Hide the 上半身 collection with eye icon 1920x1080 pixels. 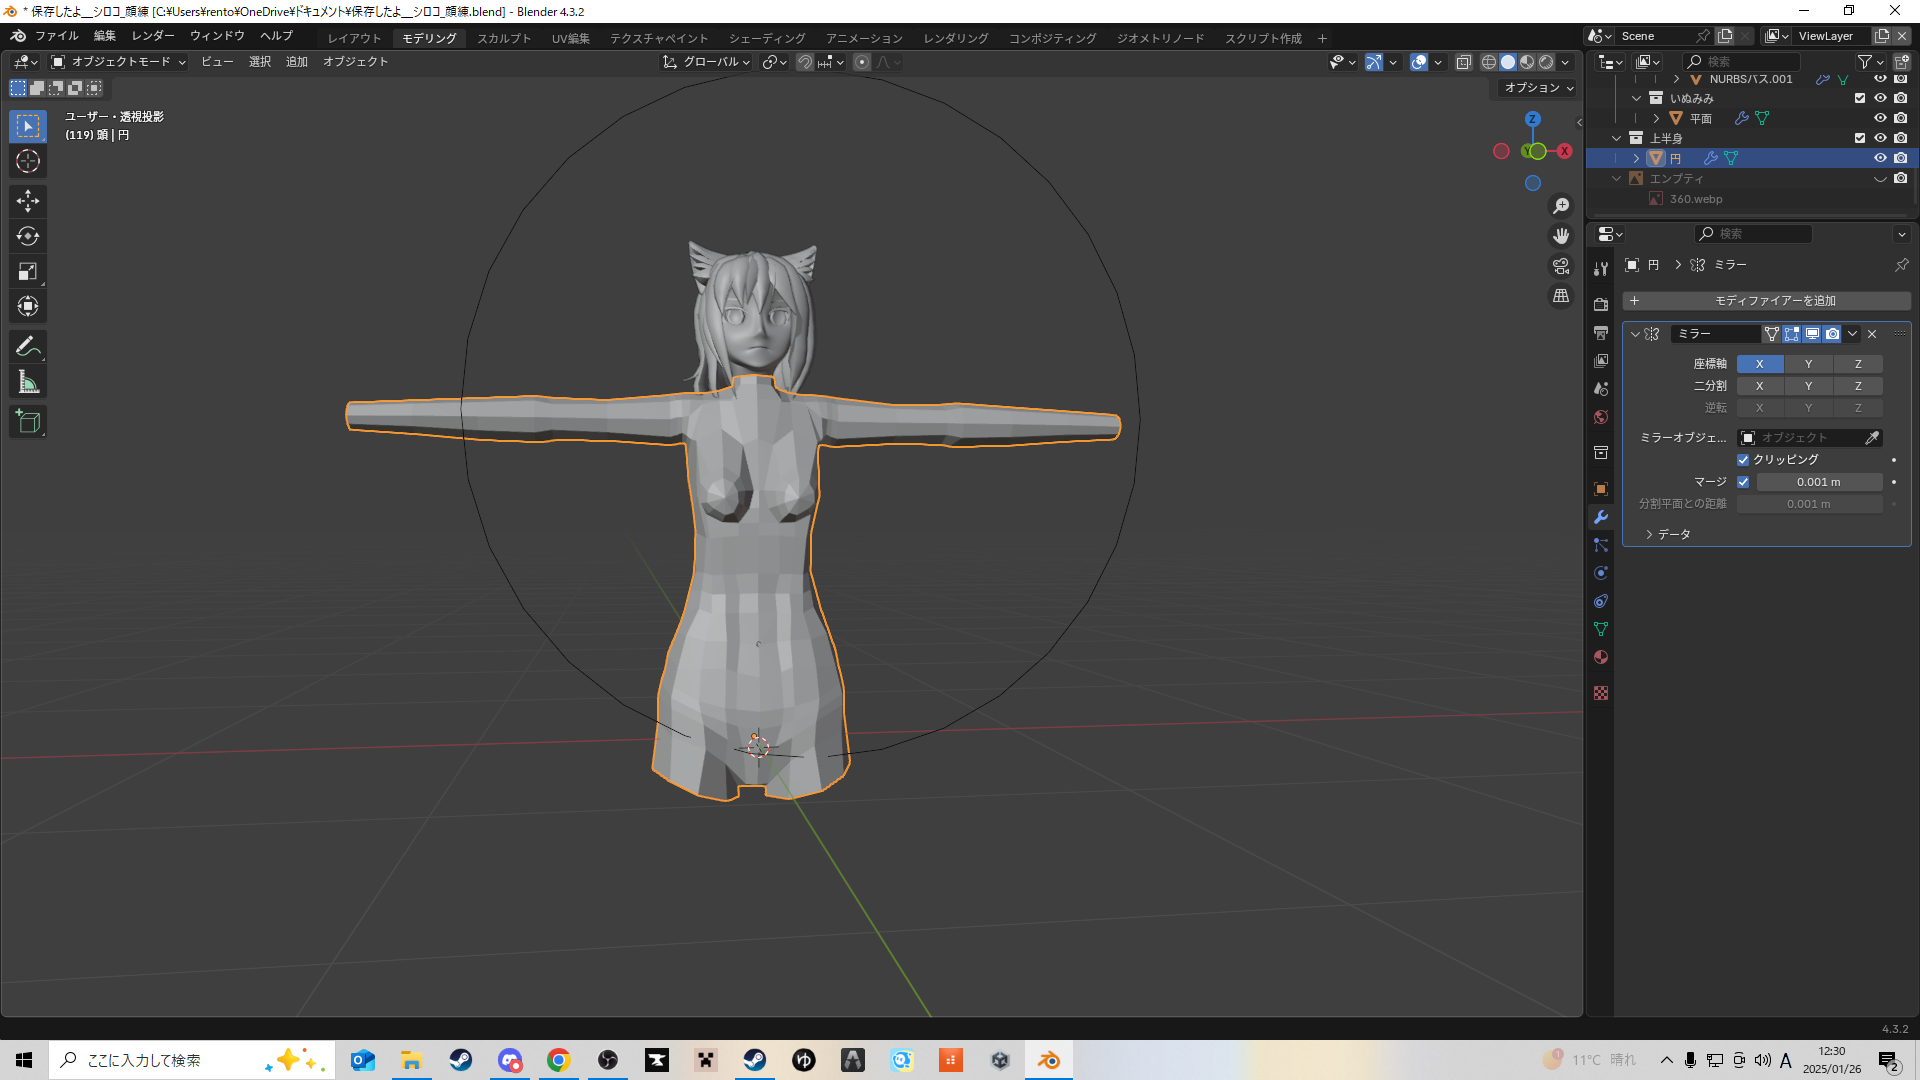click(1880, 138)
